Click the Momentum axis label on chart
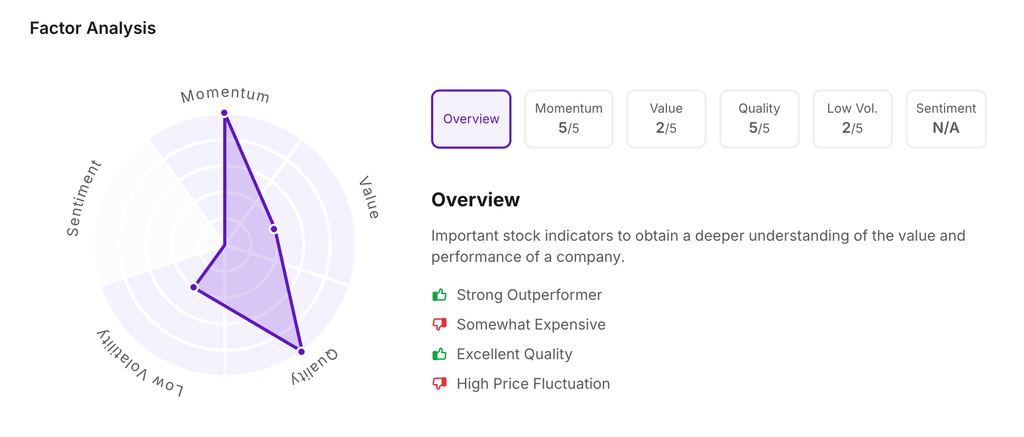 [x=225, y=95]
